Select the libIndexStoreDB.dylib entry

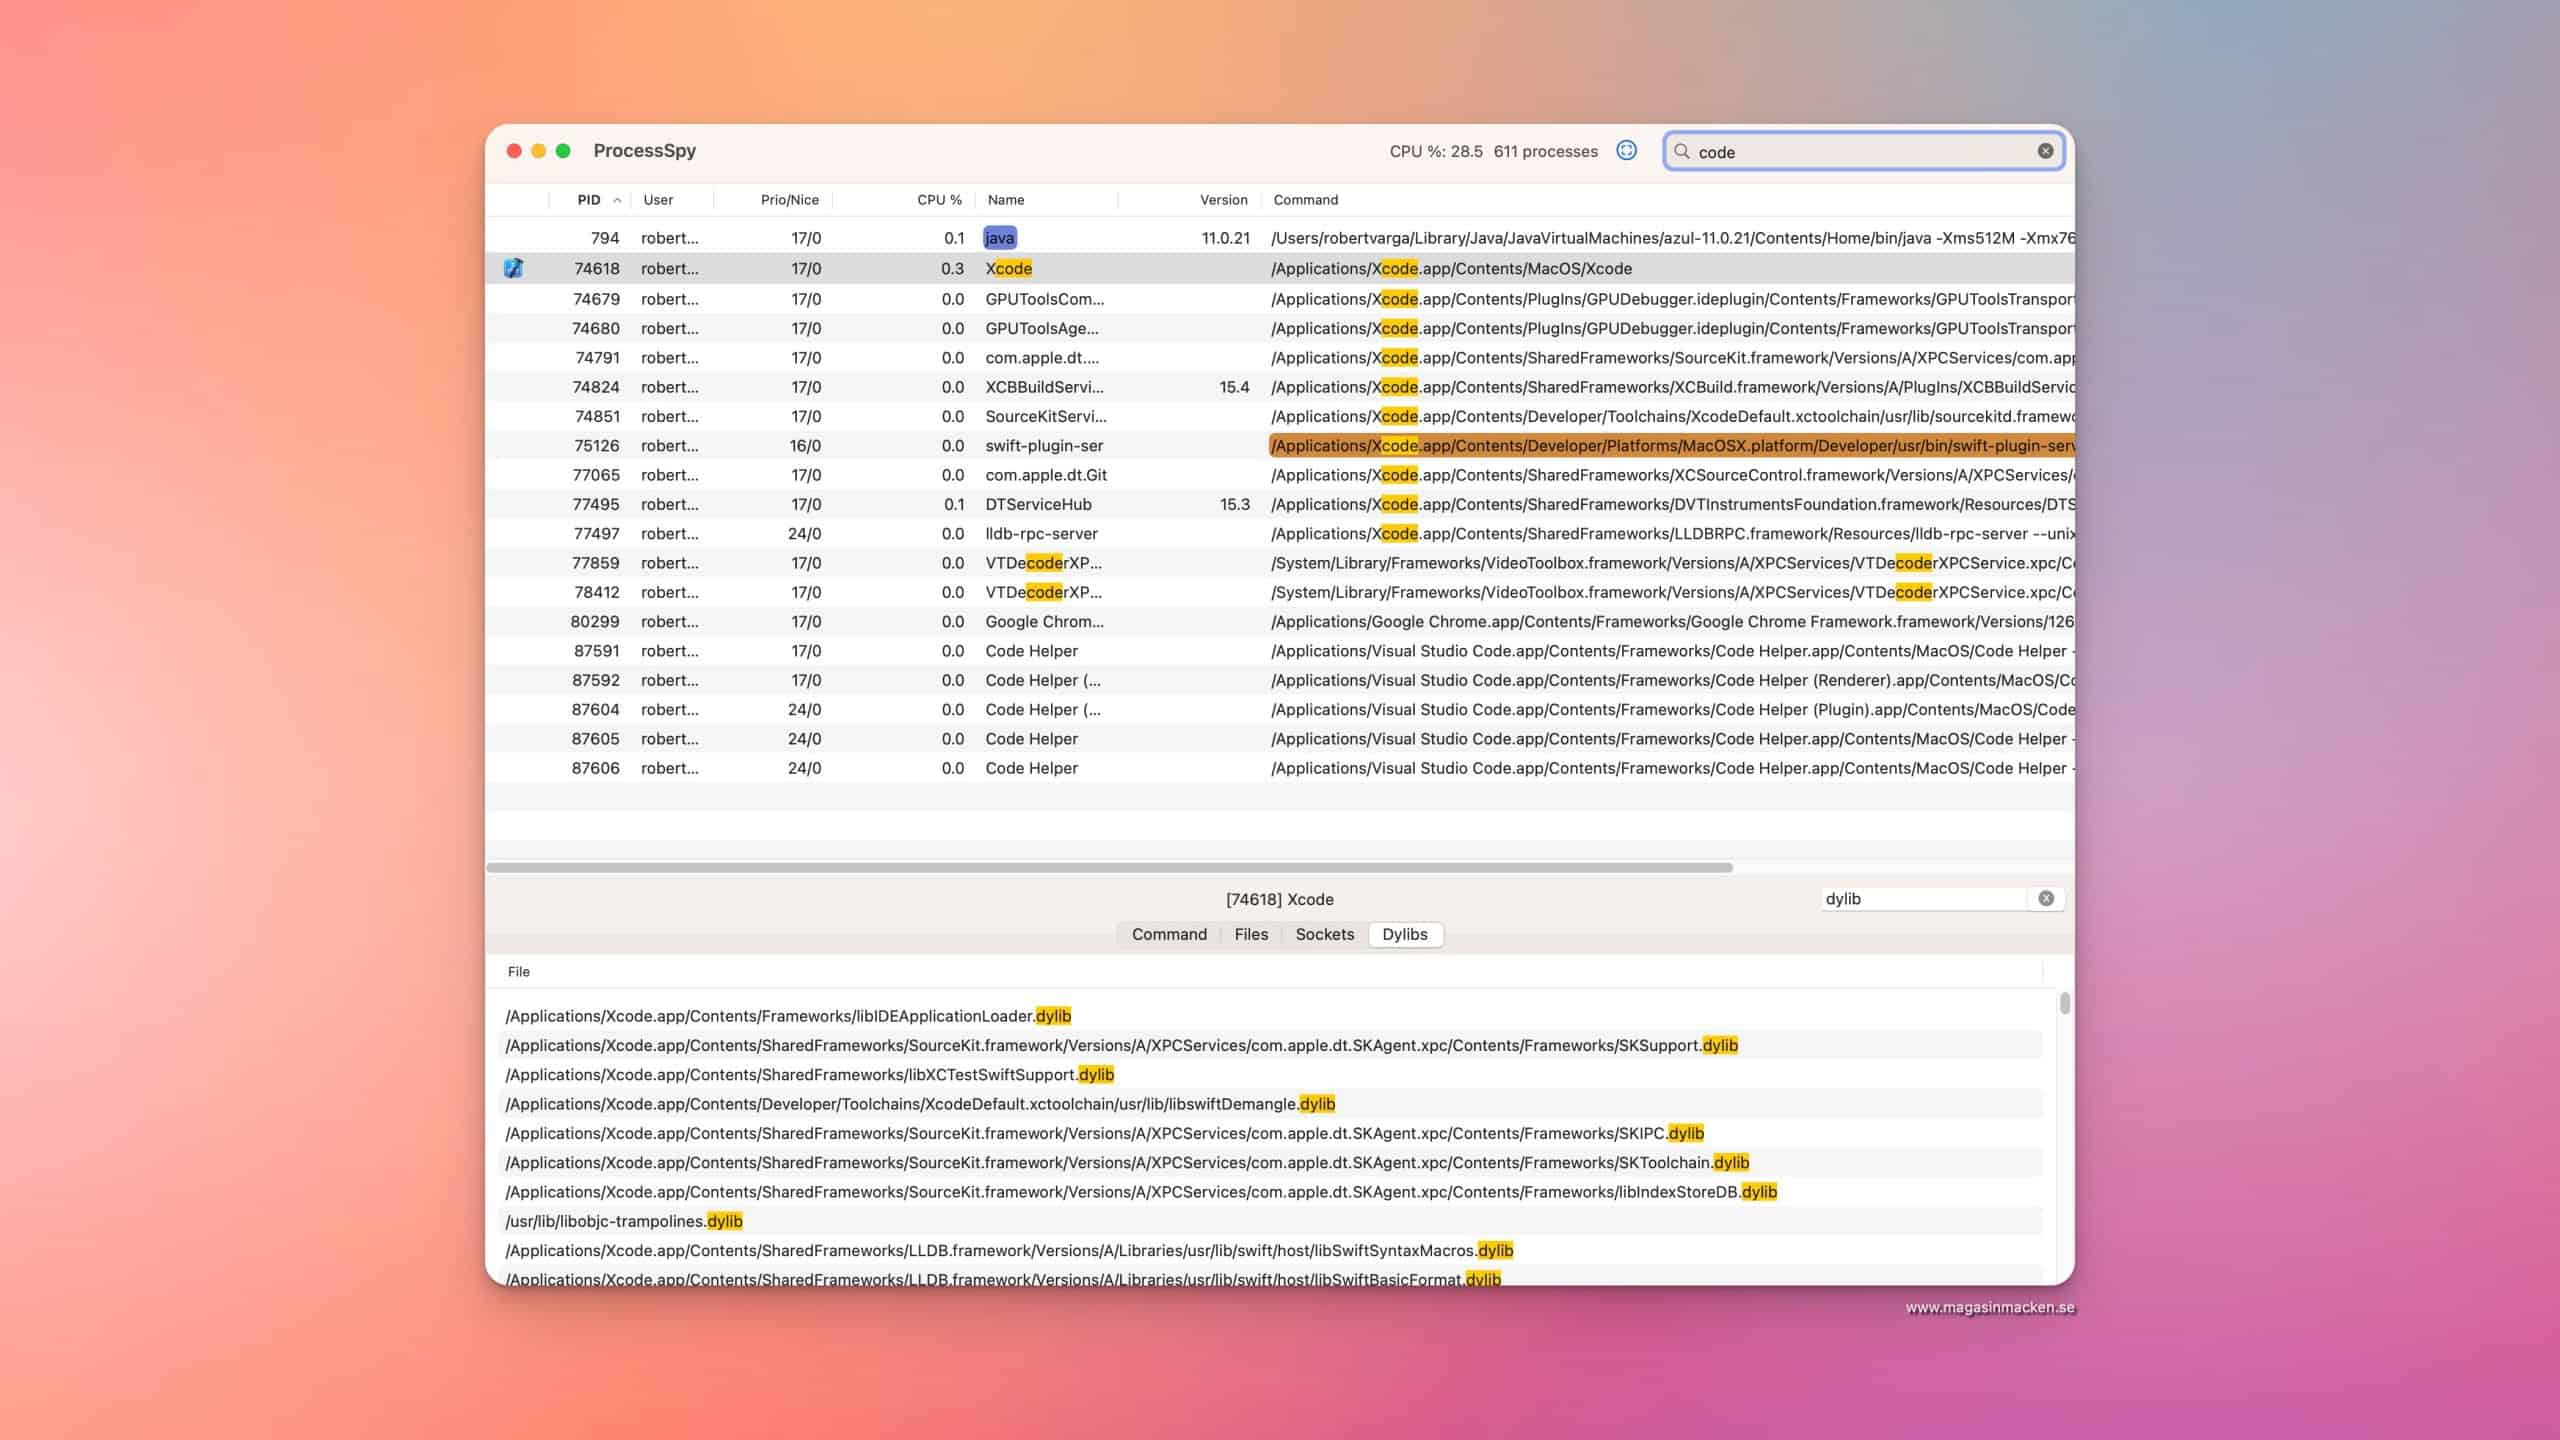[x=1270, y=1192]
